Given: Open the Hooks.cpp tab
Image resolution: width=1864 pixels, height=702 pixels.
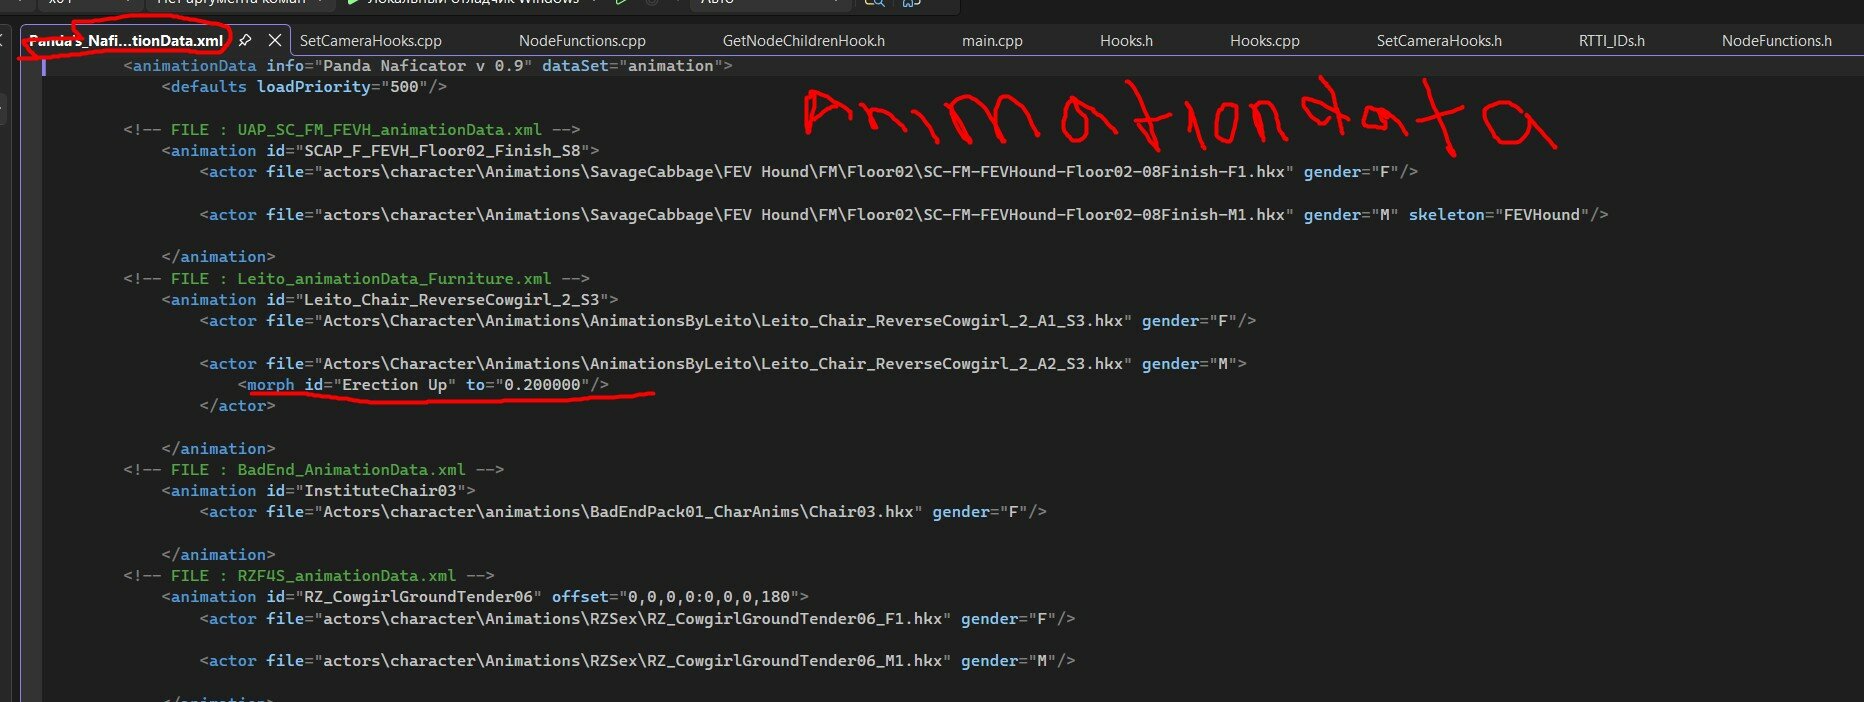Looking at the screenshot, I should pyautogui.click(x=1265, y=41).
